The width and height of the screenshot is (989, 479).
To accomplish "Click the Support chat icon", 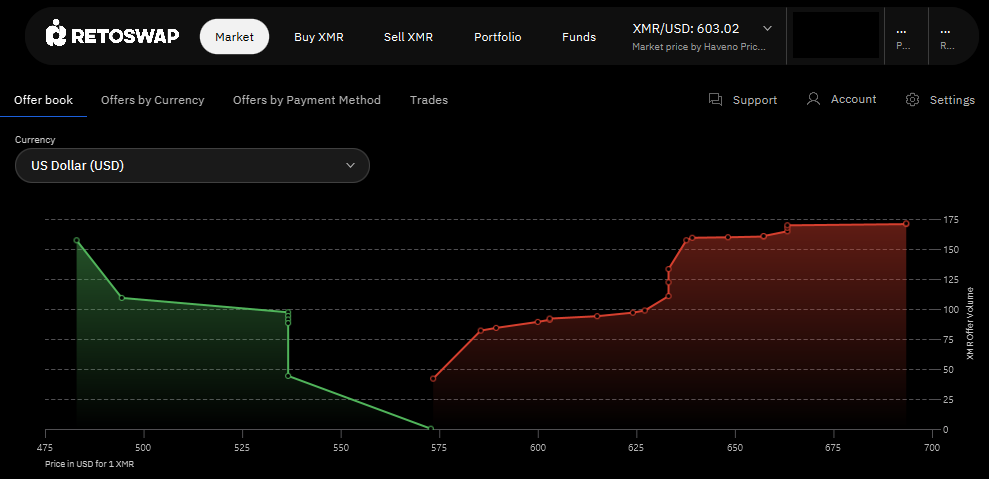I will [715, 99].
